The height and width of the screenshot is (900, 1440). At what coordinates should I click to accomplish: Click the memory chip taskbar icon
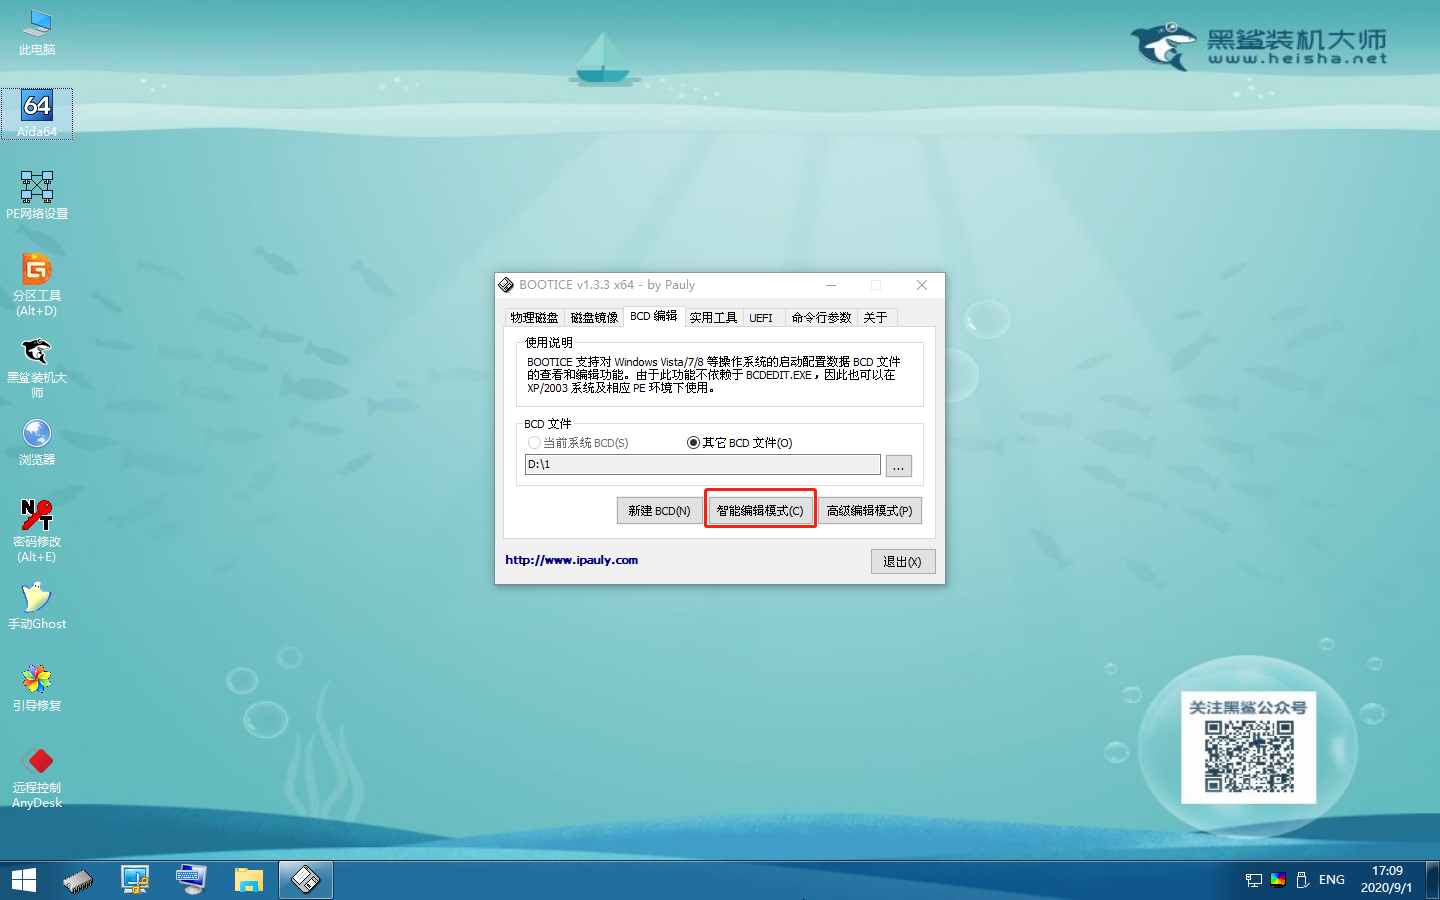78,880
